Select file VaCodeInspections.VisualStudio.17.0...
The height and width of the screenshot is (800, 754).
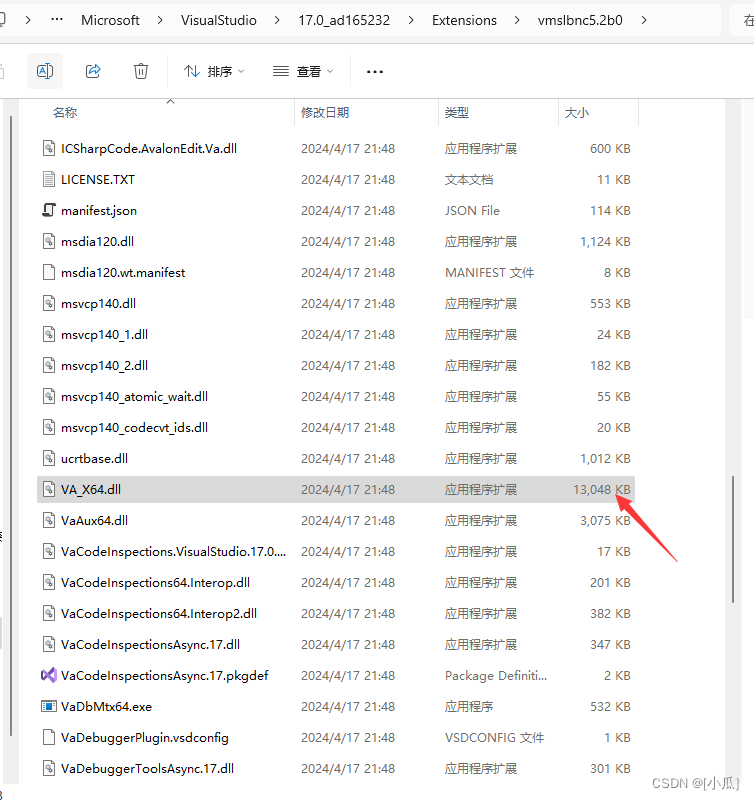coord(336,552)
